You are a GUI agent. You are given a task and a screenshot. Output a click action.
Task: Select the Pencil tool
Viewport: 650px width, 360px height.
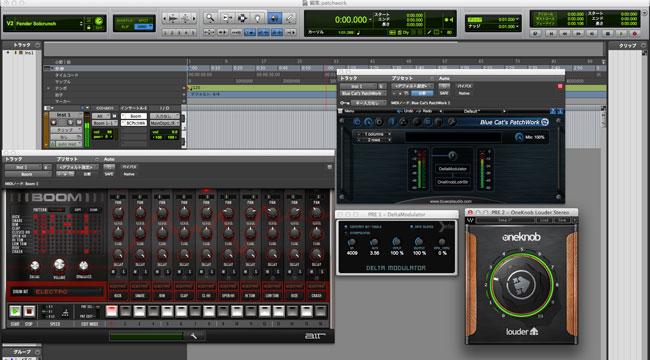289,18
